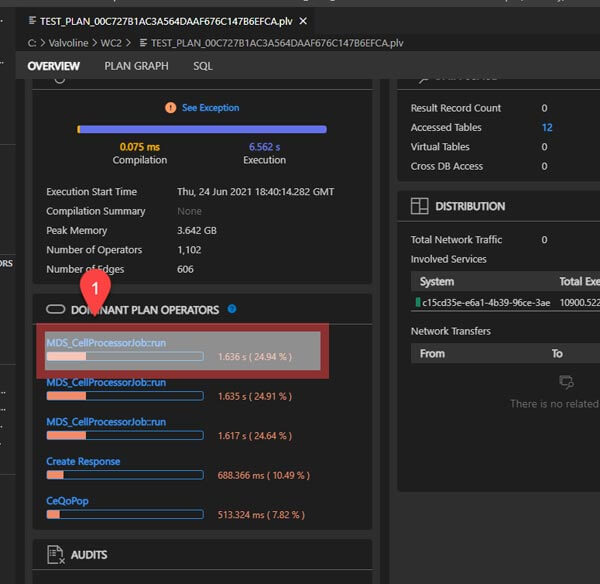The image size is (600, 584).
Task: Click the compilation/execution time bar
Action: click(202, 129)
